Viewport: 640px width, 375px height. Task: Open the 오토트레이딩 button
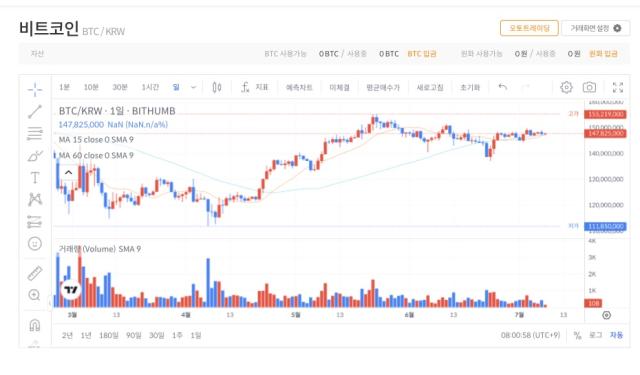point(529,28)
